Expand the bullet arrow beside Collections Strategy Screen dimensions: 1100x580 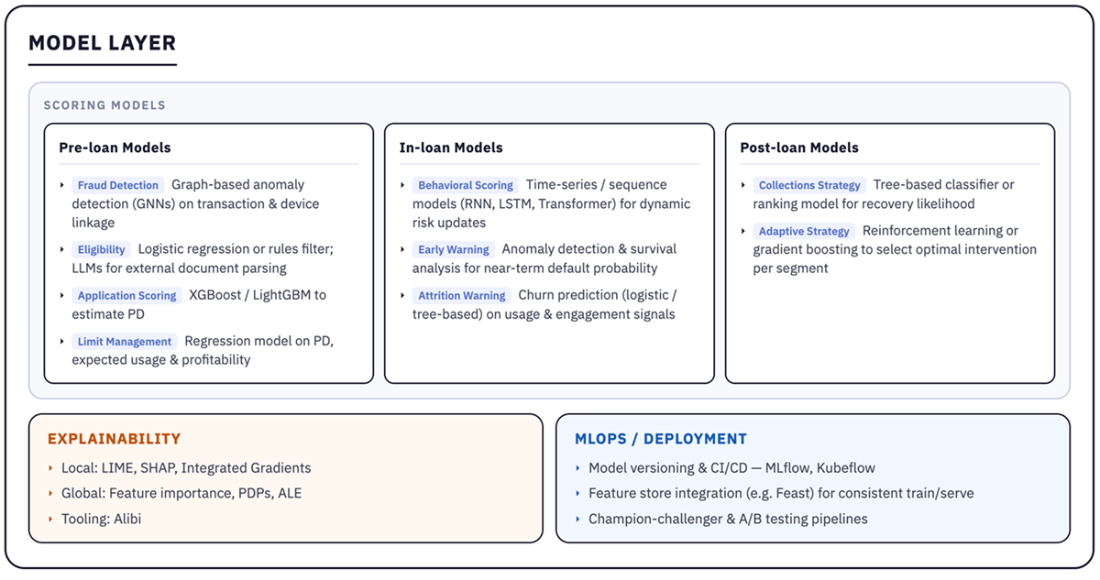[x=744, y=185]
